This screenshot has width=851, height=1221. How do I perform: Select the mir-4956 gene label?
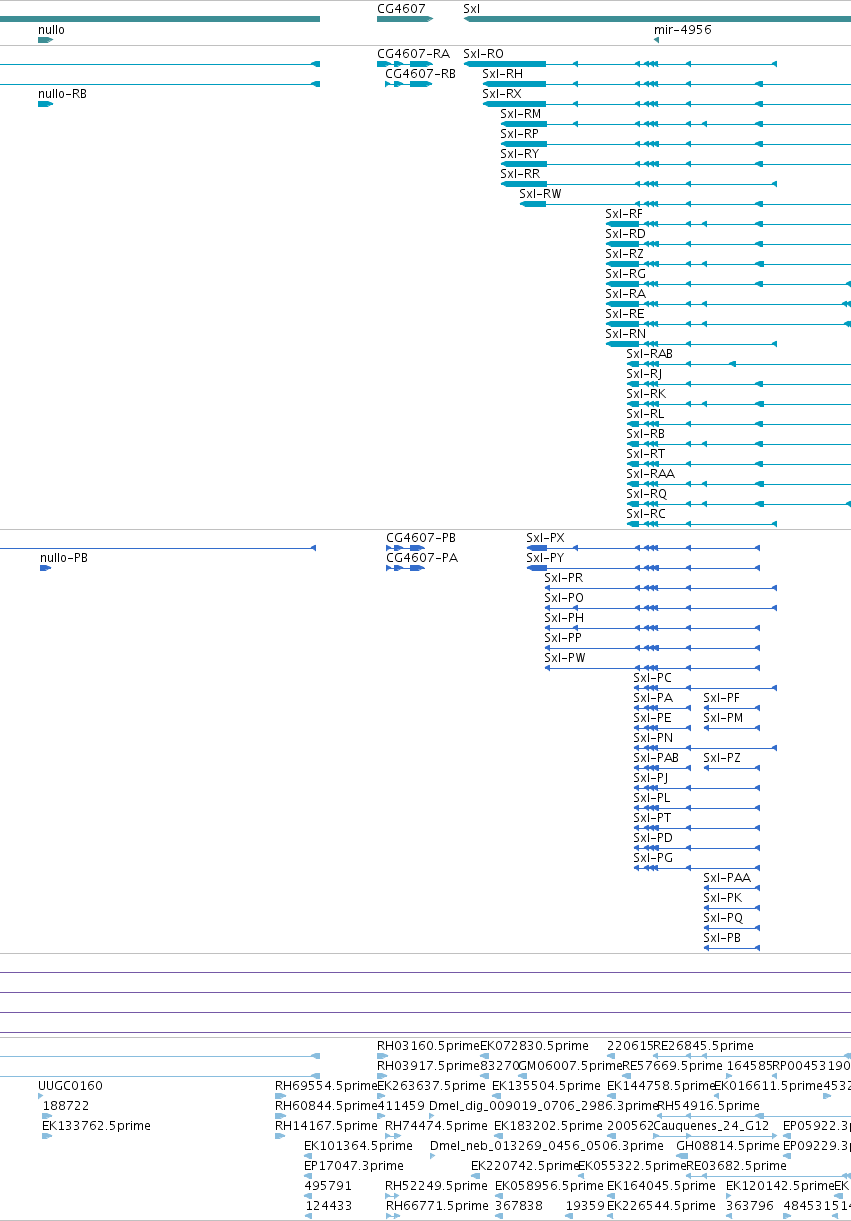(x=682, y=30)
